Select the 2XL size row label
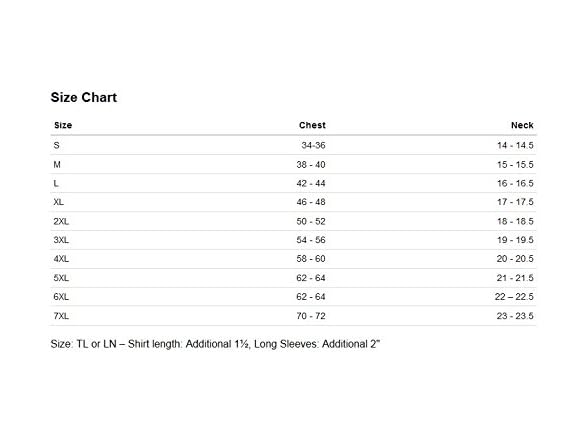Viewport: 588px width, 441px height. tap(61, 222)
